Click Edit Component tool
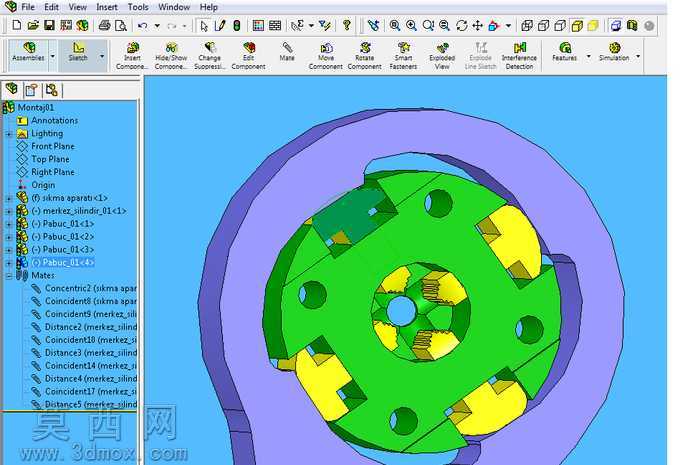The height and width of the screenshot is (465, 684). pyautogui.click(x=248, y=56)
